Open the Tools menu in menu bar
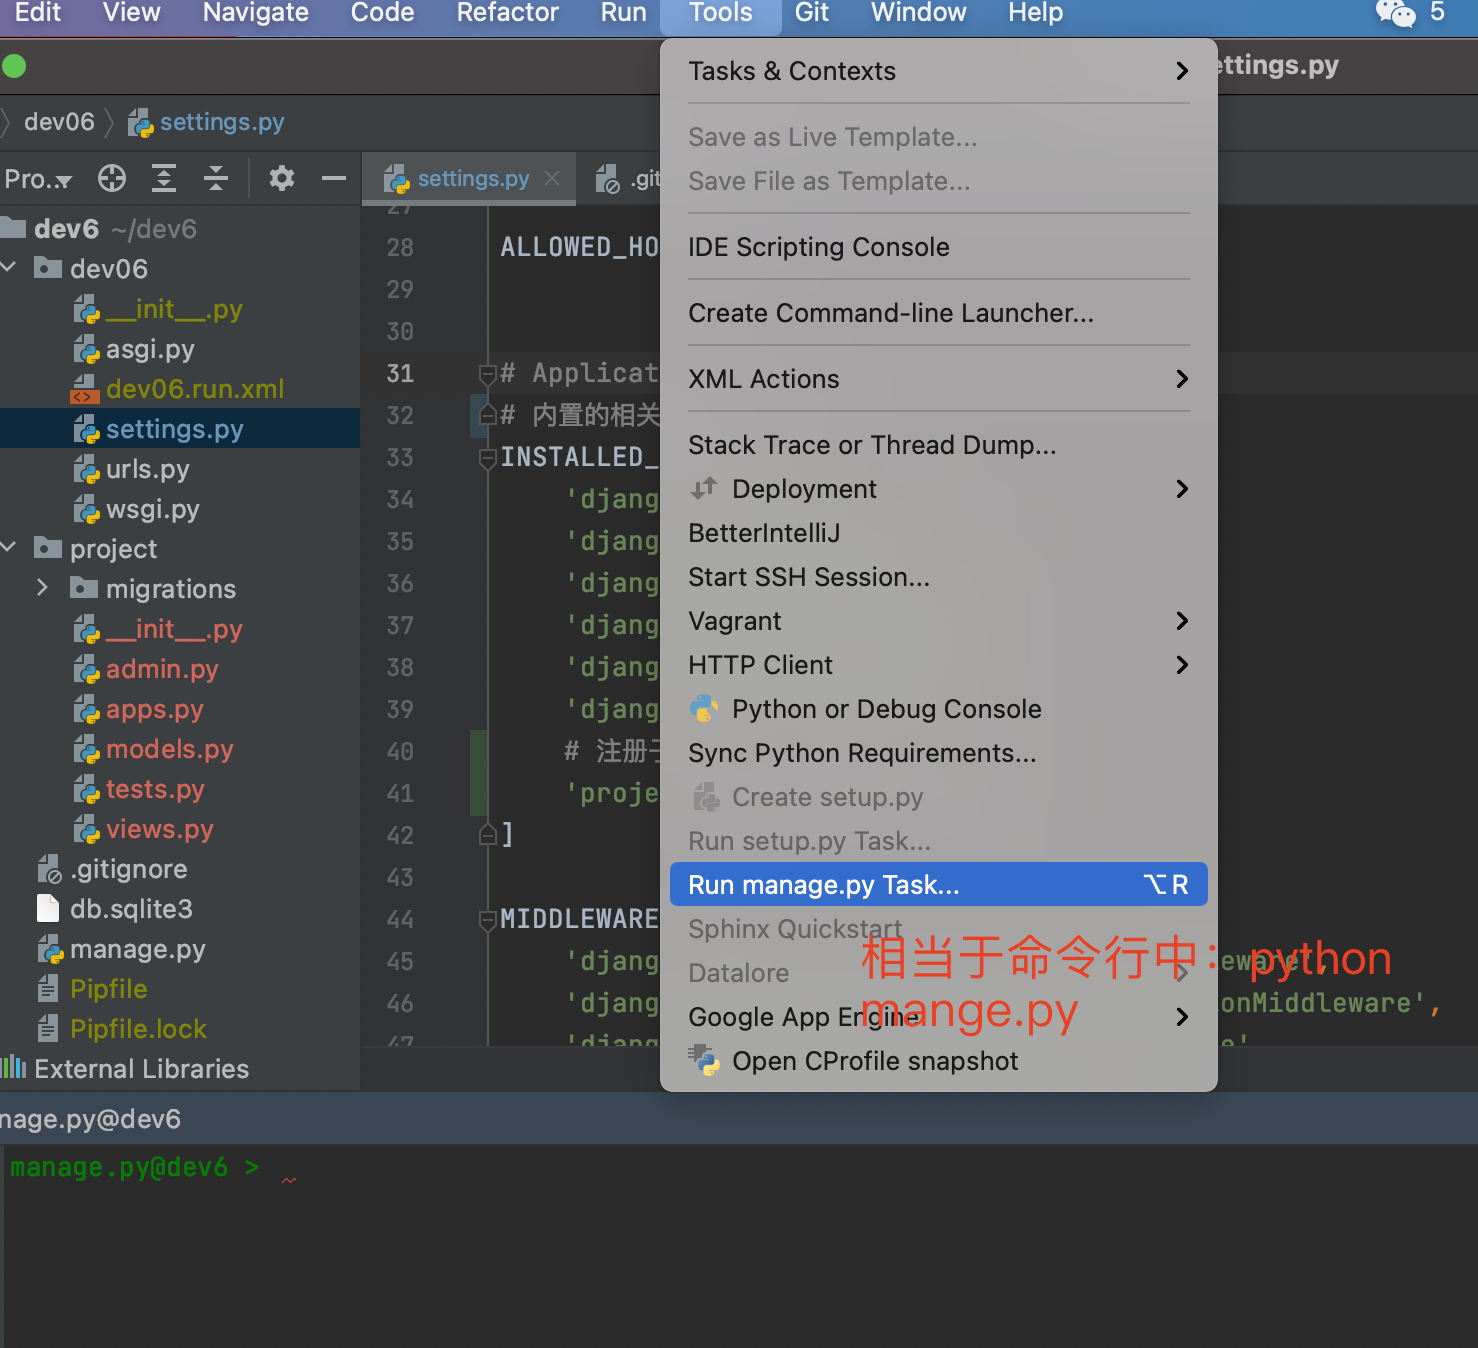 point(720,13)
